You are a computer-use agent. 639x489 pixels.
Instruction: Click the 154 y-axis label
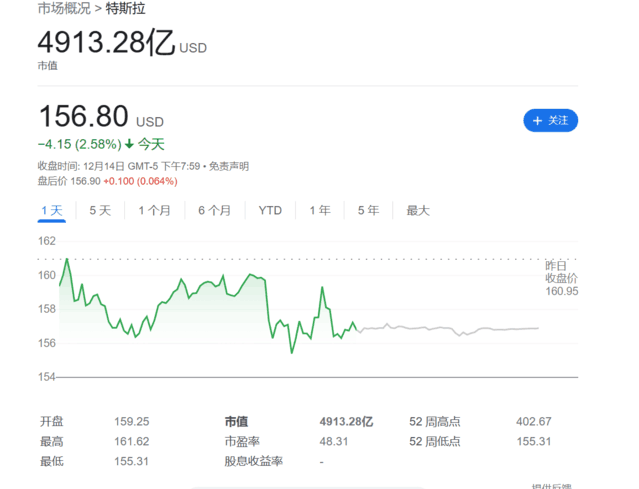[x=46, y=377]
